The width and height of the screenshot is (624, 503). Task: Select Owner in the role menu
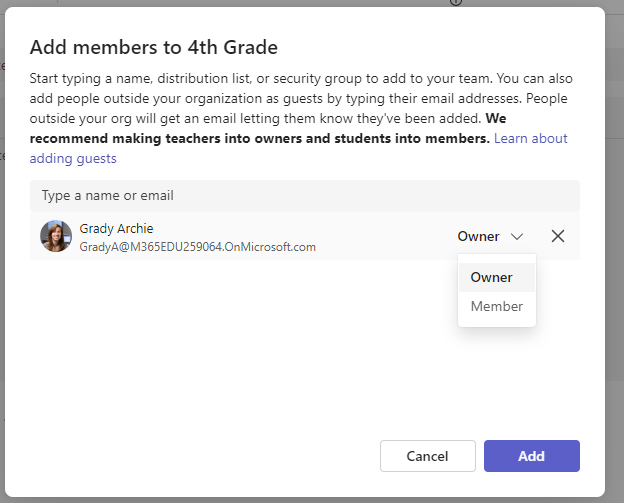pyautogui.click(x=491, y=277)
